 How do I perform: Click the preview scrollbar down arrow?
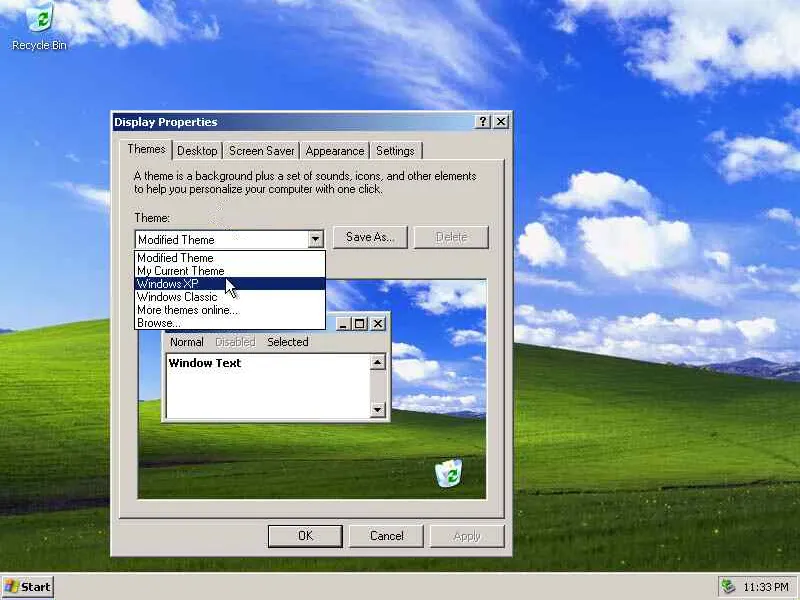[x=378, y=409]
